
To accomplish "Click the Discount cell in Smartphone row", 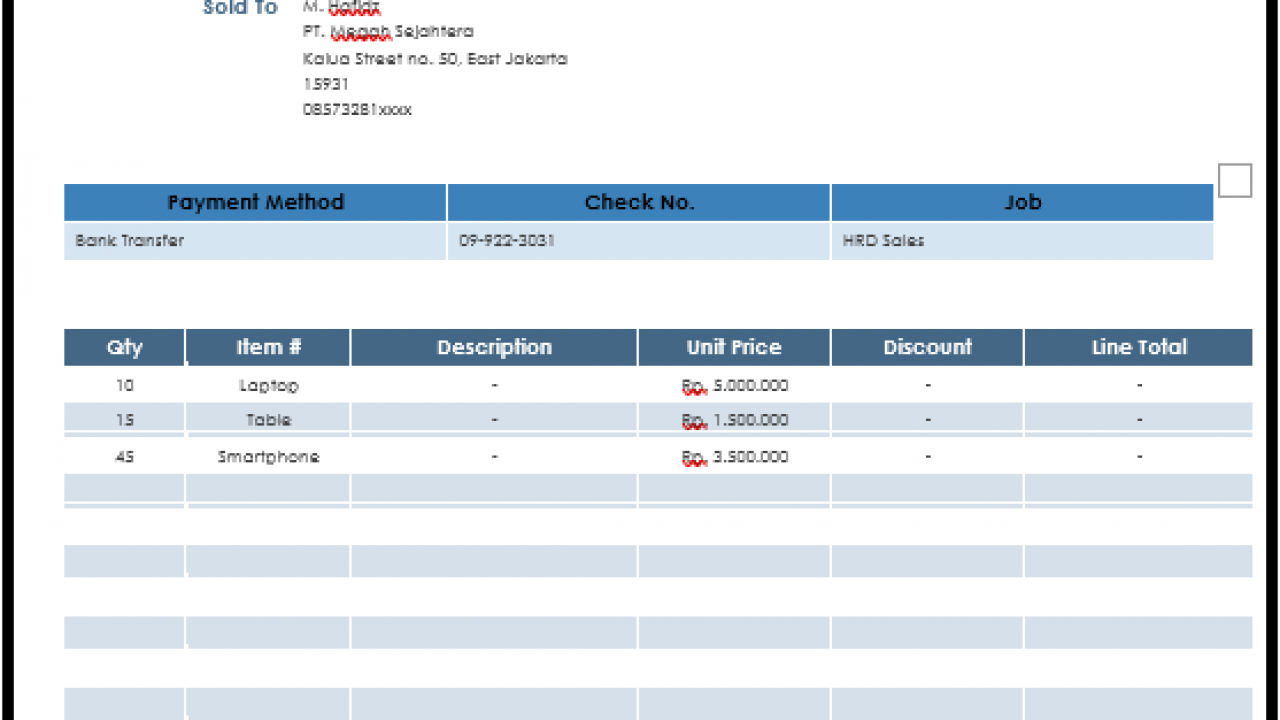I will 927,456.
